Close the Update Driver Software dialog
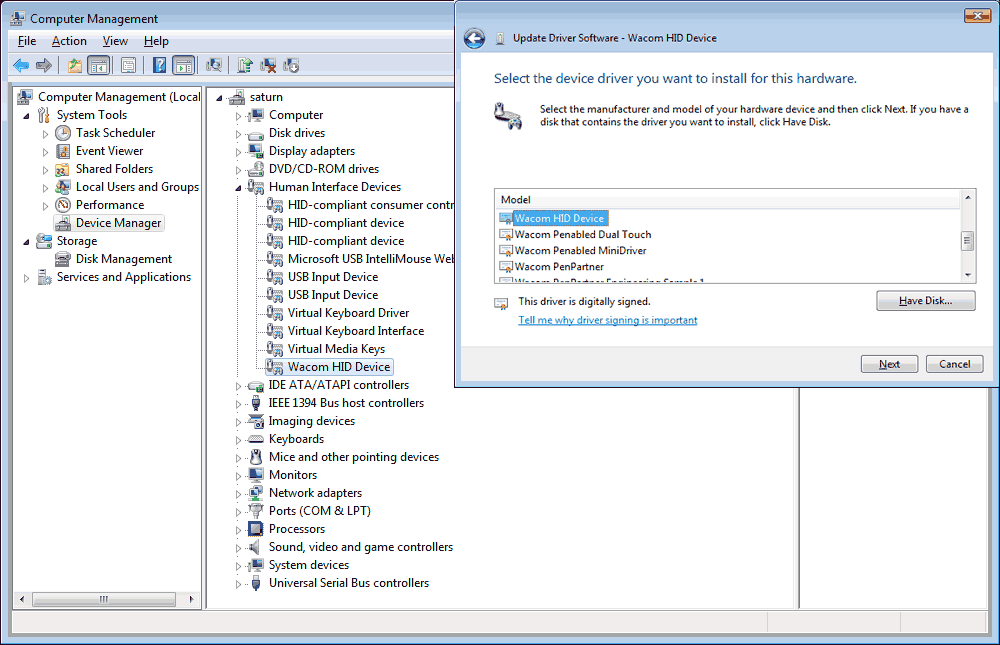1000x645 pixels. coord(976,15)
